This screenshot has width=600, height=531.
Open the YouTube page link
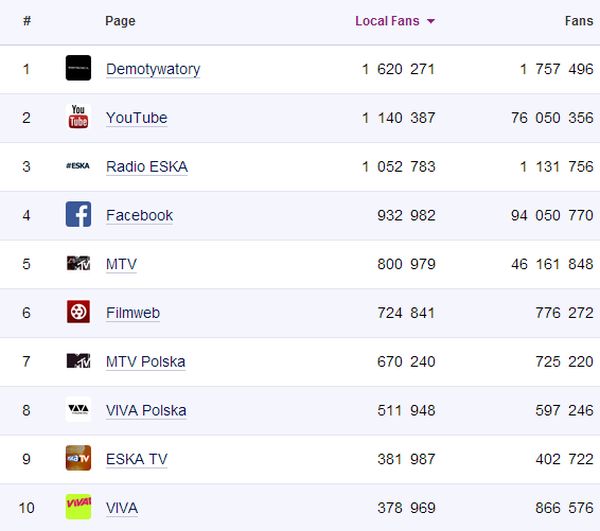pyautogui.click(x=136, y=118)
